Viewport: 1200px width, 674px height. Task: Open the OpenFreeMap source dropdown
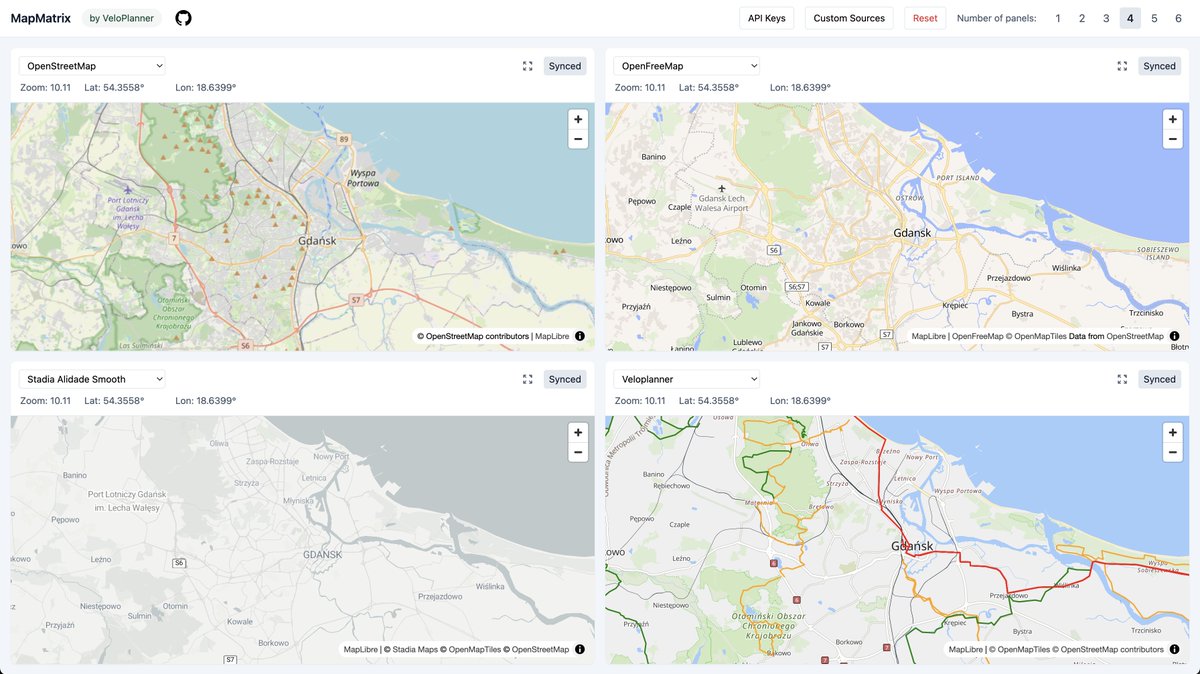tap(686, 66)
